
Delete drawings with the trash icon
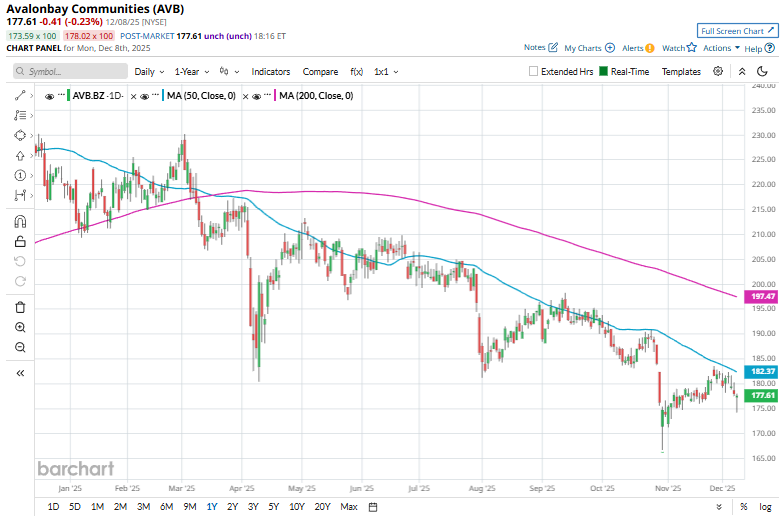coord(20,307)
